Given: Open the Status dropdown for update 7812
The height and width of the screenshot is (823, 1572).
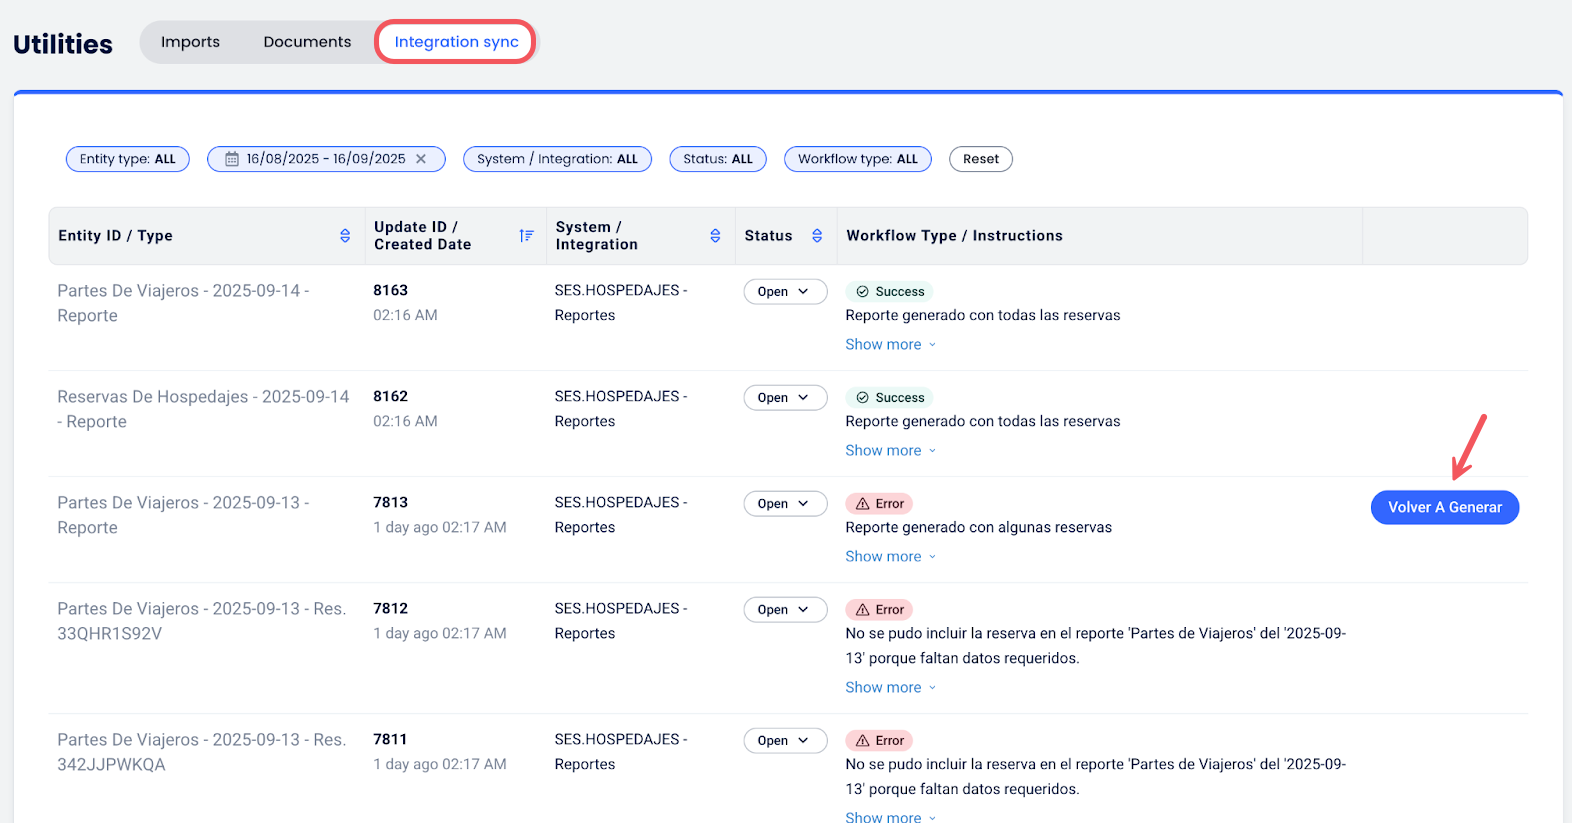Looking at the screenshot, I should (784, 610).
